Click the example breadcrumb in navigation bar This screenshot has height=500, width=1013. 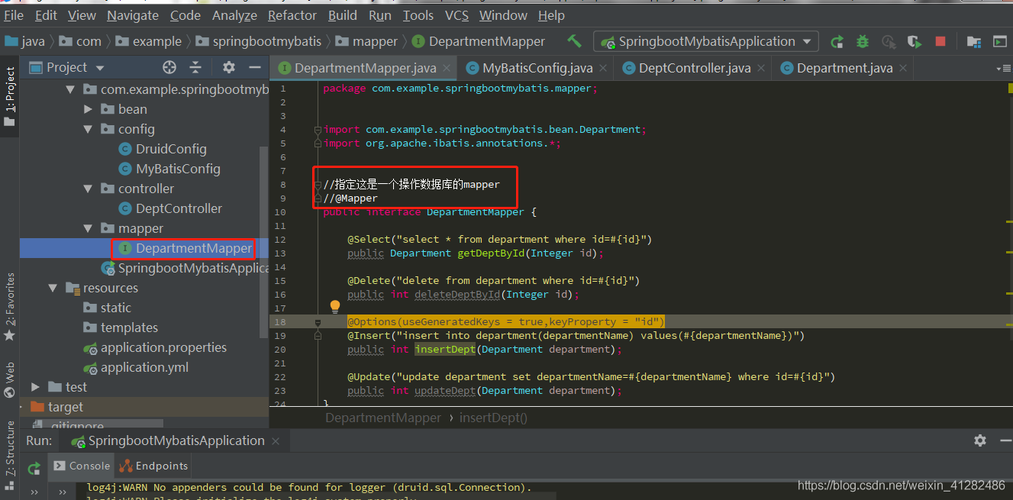coord(149,42)
